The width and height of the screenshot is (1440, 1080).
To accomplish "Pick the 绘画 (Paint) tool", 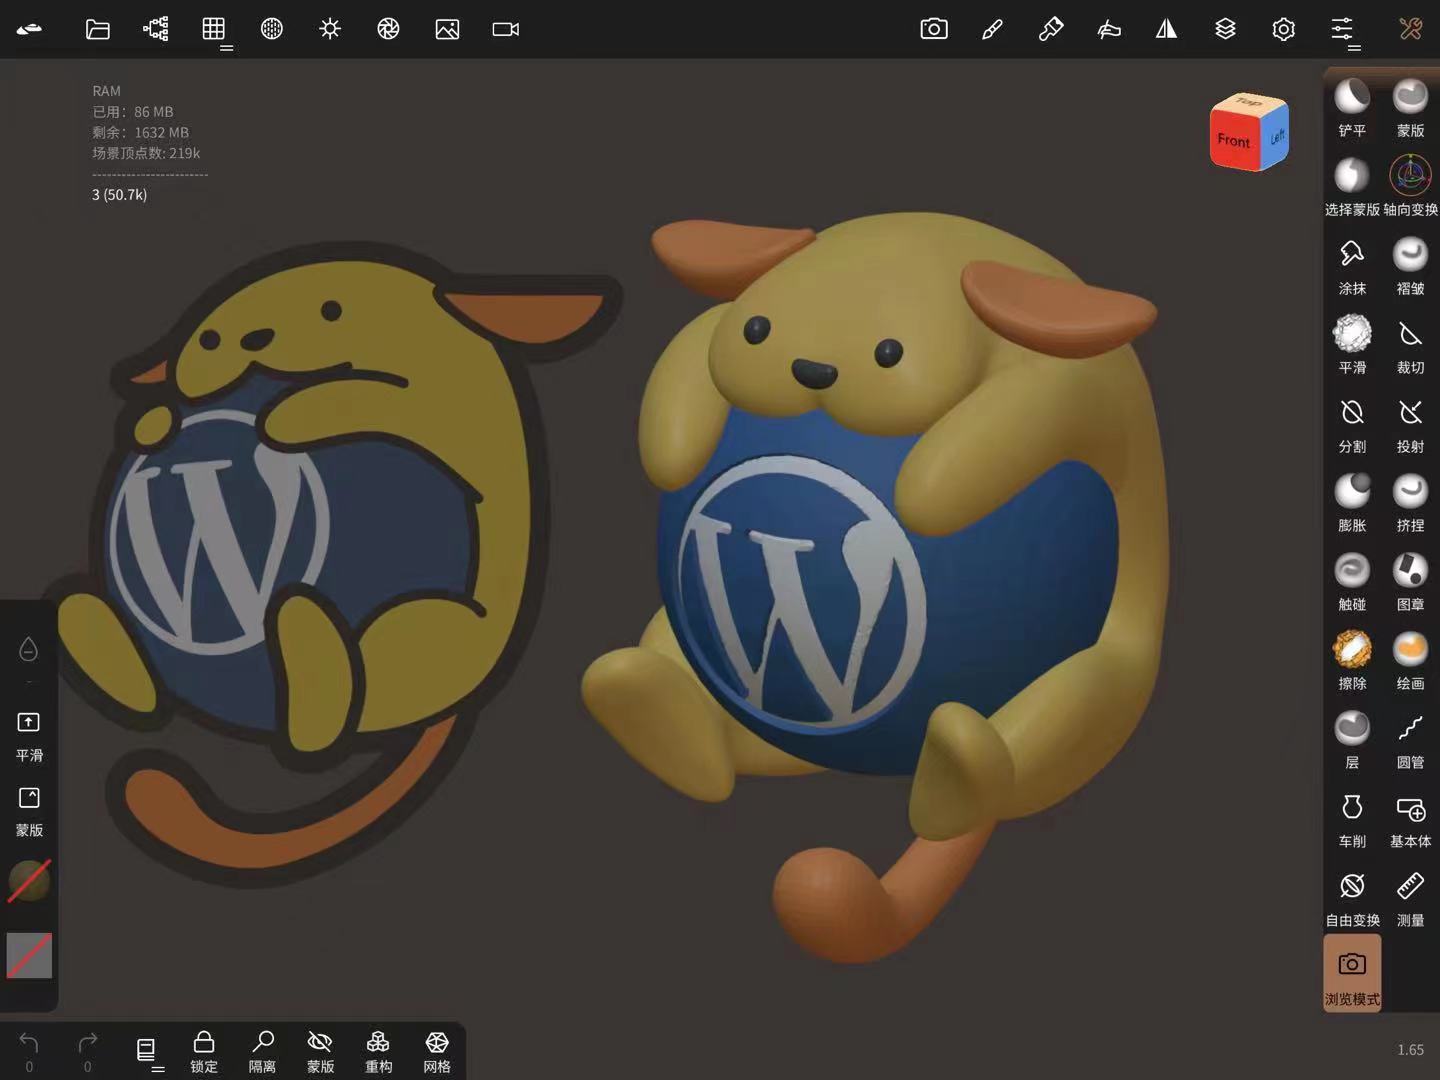I will [1410, 659].
